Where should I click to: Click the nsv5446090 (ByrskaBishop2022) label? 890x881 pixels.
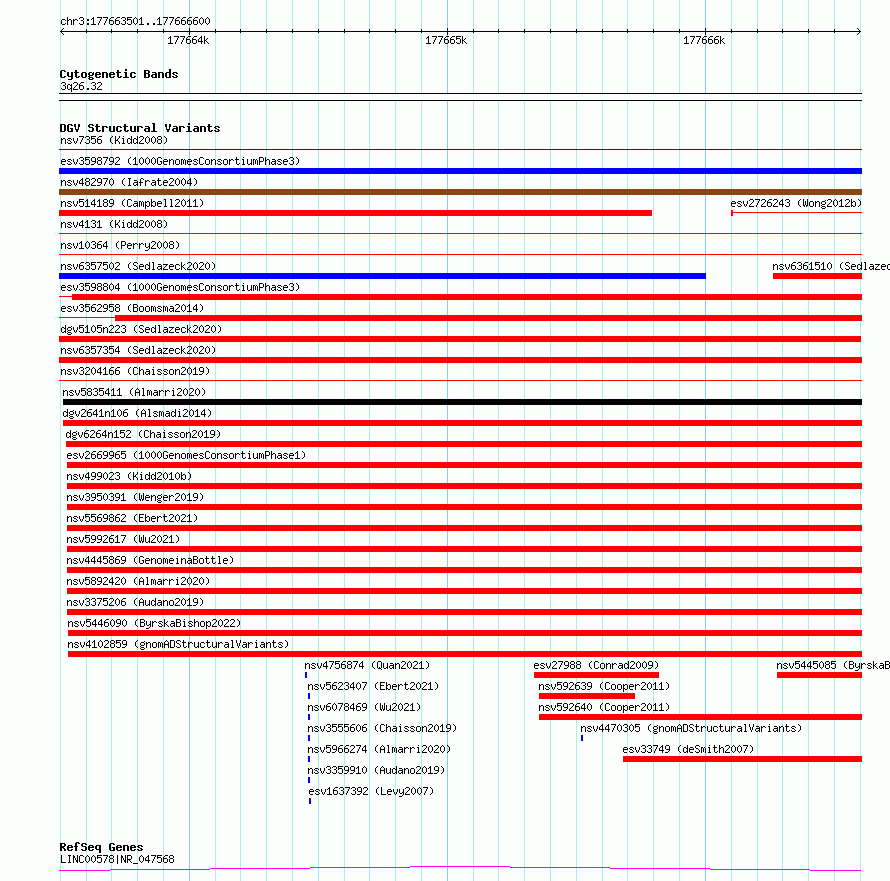pyautogui.click(x=154, y=623)
